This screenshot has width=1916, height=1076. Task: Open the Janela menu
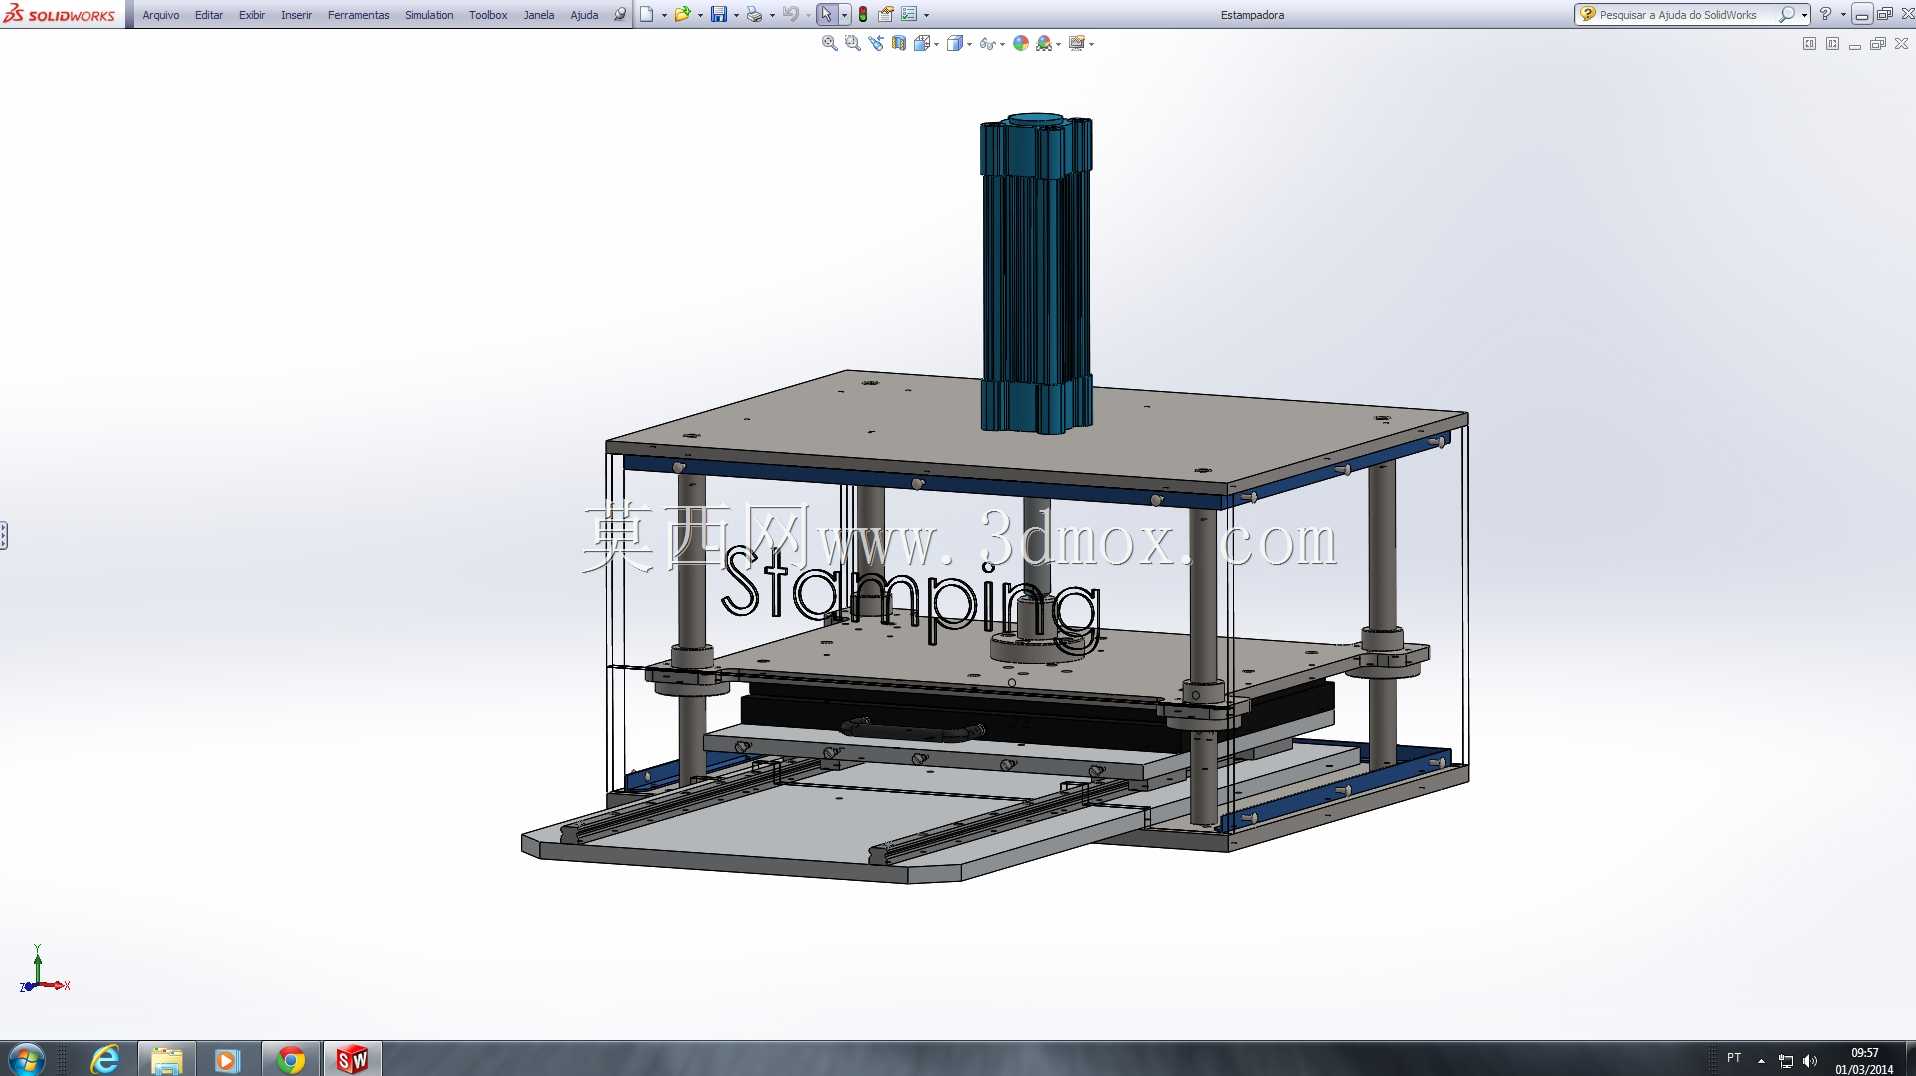[538, 15]
